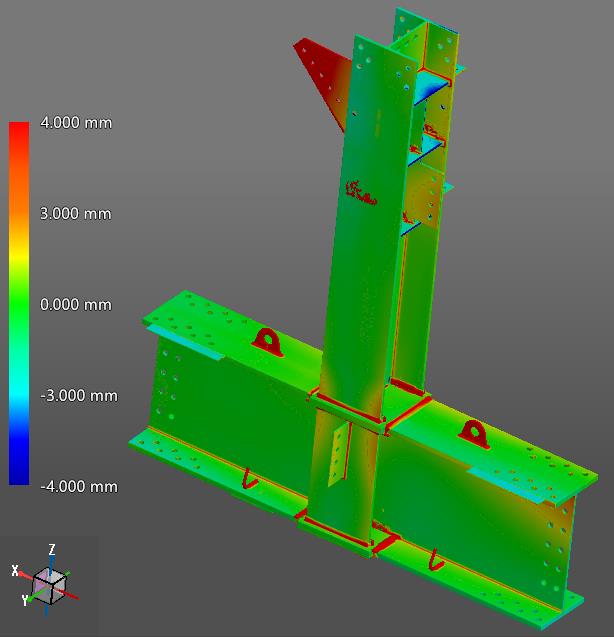Click the X axis label on the triad
The width and height of the screenshot is (614, 637).
click(x=15, y=570)
